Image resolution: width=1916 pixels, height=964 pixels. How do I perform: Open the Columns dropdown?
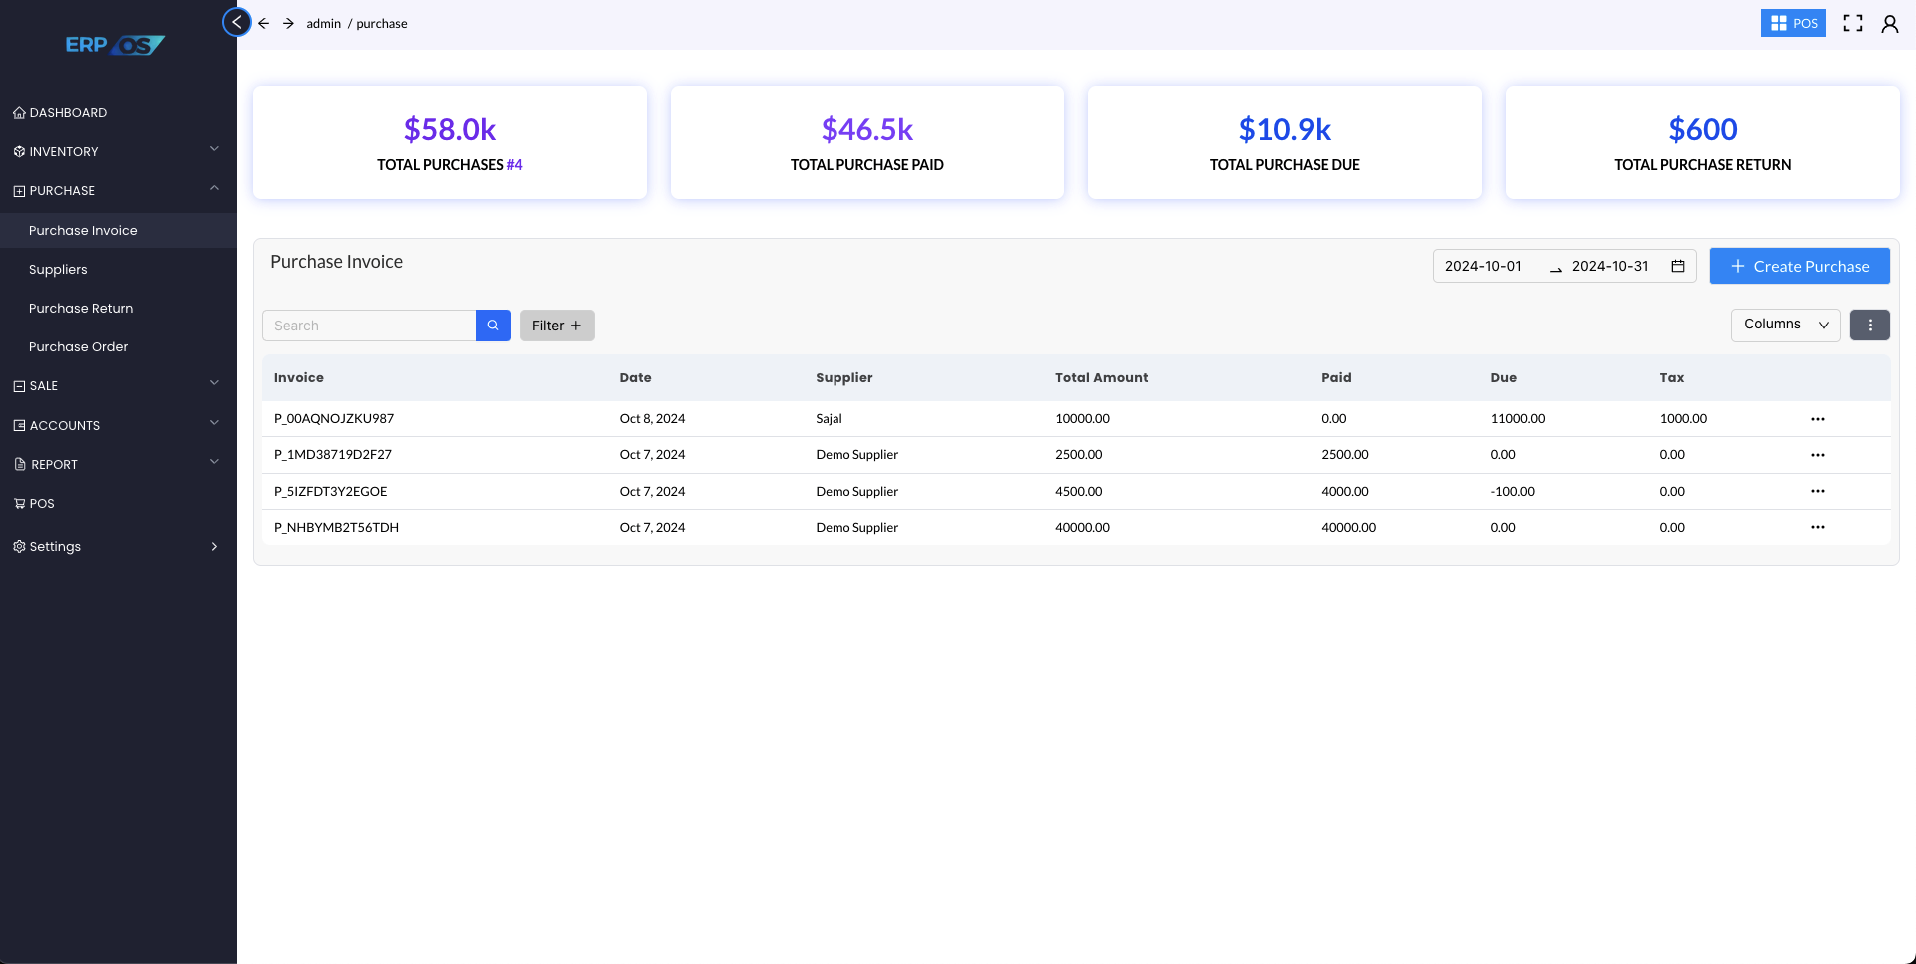point(1785,325)
